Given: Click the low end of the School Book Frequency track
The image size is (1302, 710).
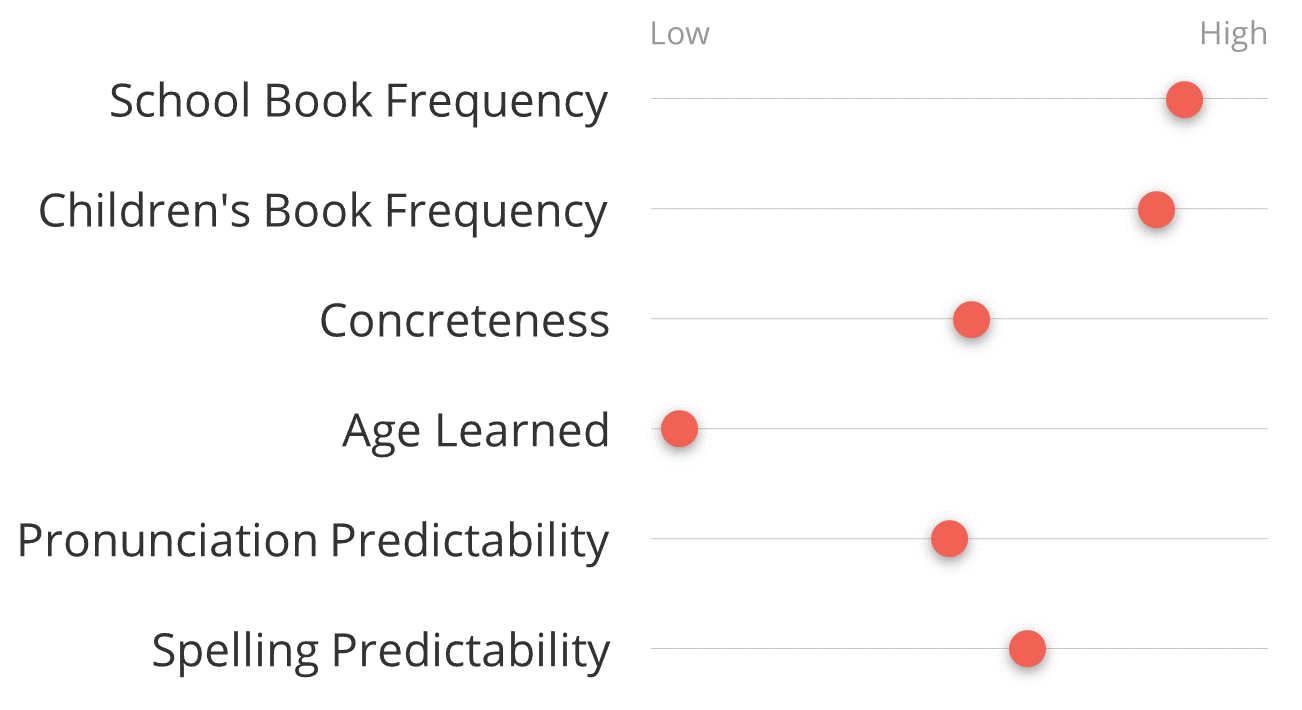Looking at the screenshot, I should click(x=656, y=98).
